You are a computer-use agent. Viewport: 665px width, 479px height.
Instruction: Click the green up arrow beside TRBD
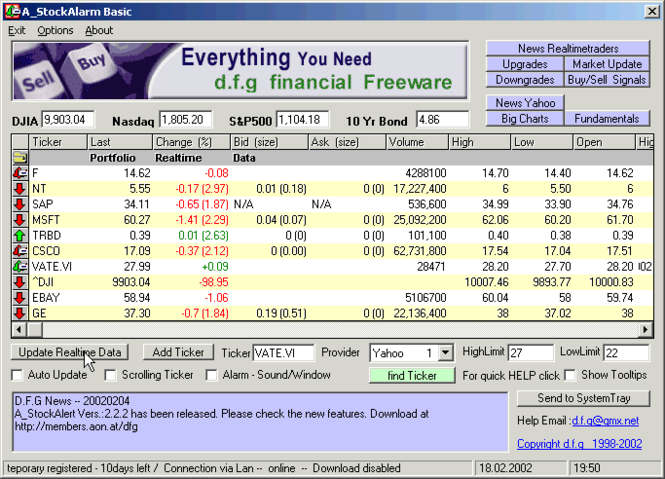[20, 235]
